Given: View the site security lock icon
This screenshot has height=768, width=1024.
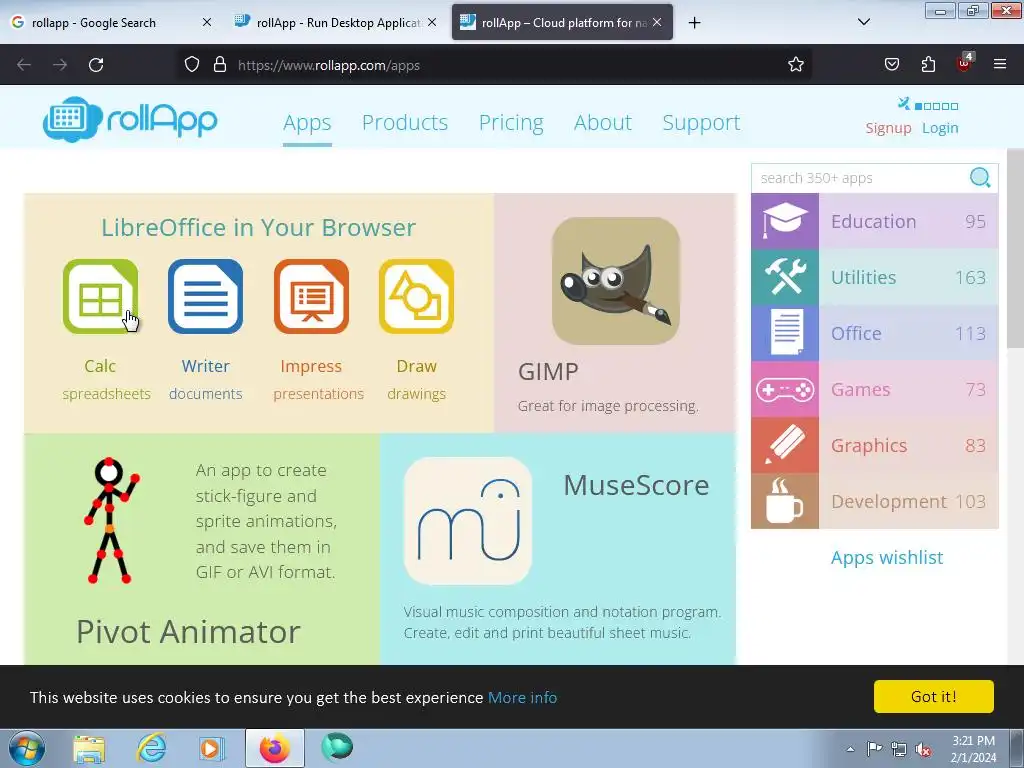Looking at the screenshot, I should point(220,65).
